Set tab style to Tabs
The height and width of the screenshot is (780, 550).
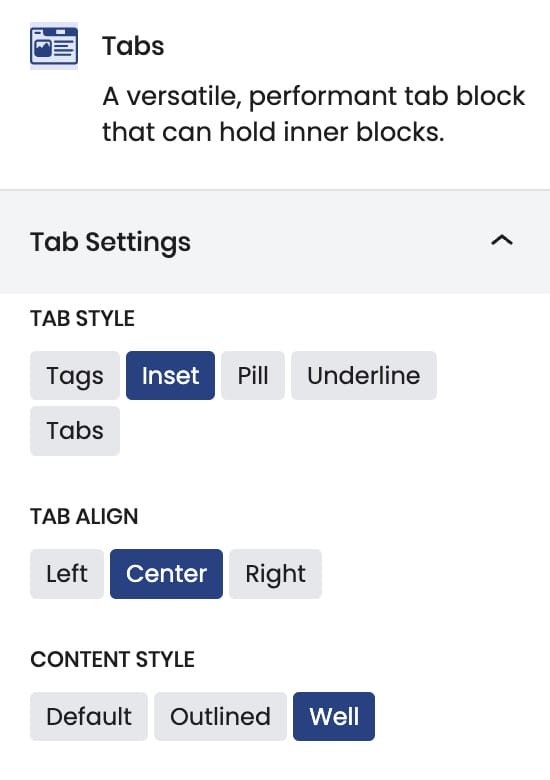pyautogui.click(x=75, y=431)
